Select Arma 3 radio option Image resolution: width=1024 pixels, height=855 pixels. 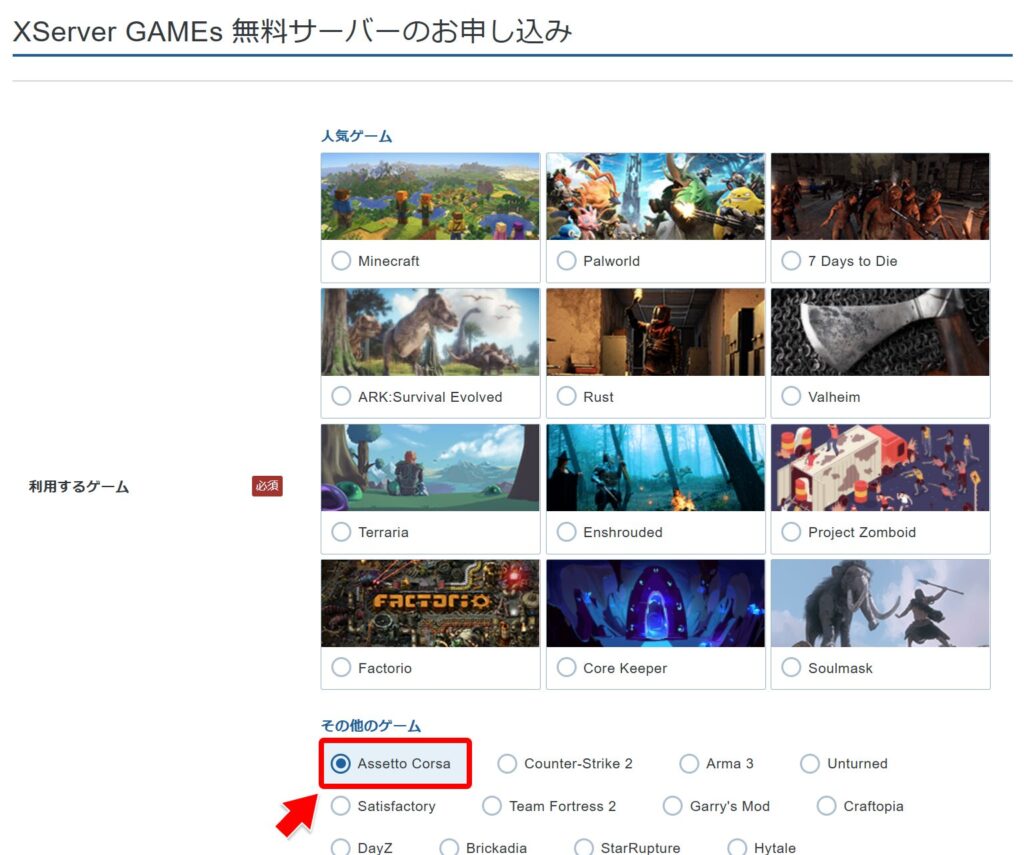point(689,764)
